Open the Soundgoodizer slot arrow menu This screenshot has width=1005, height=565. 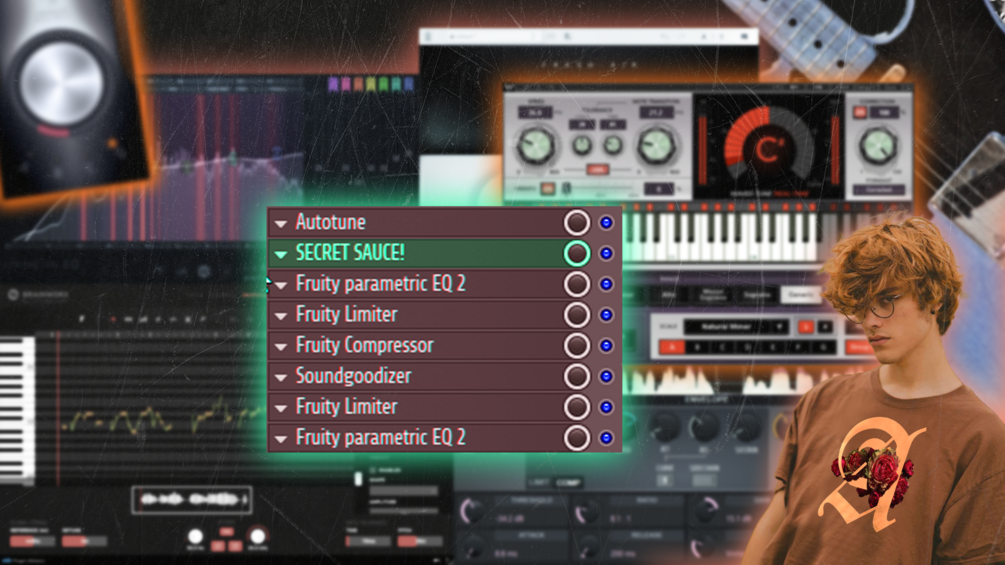tap(281, 377)
